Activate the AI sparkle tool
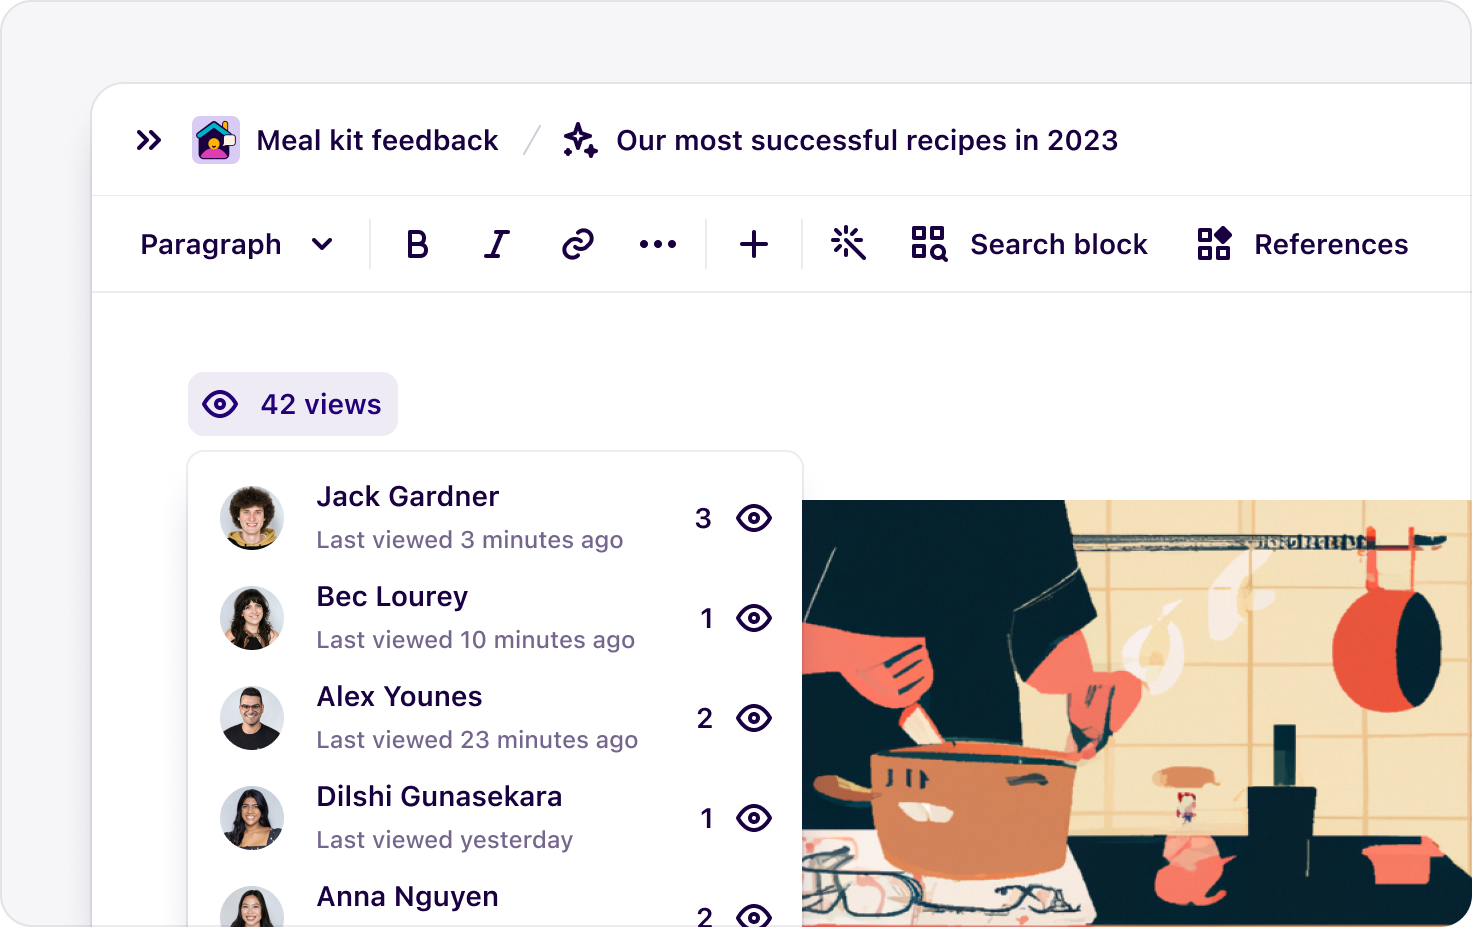The width and height of the screenshot is (1472, 927). [848, 243]
